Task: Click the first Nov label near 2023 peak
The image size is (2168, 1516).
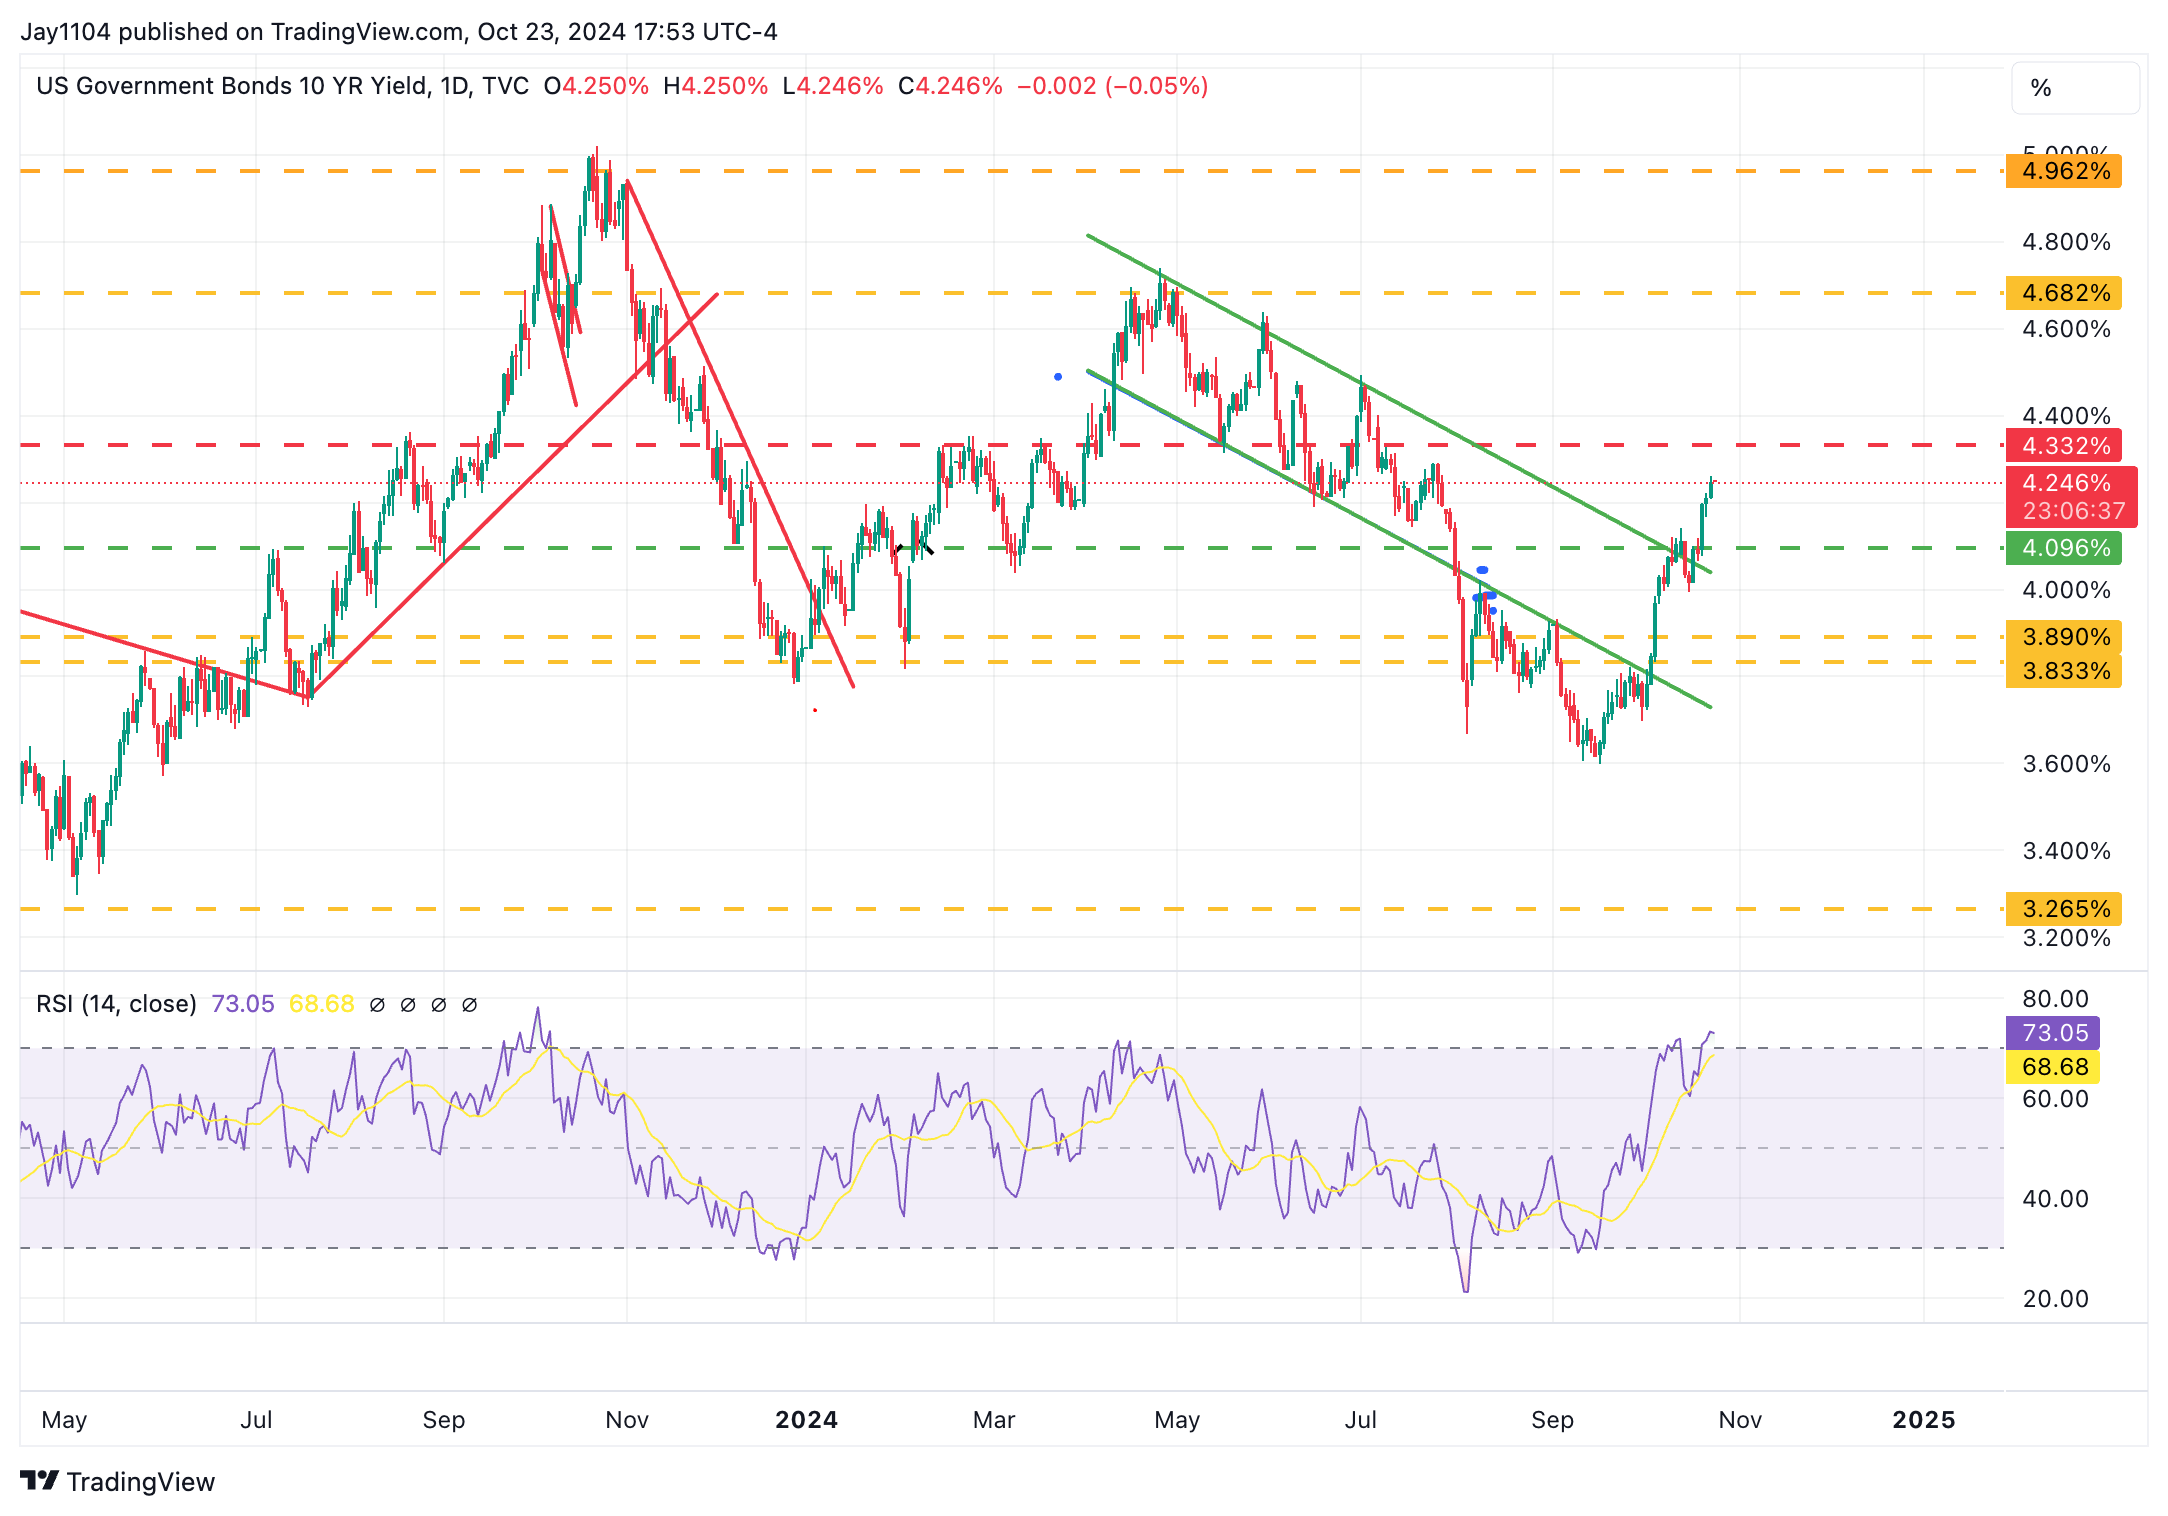Action: click(627, 1420)
